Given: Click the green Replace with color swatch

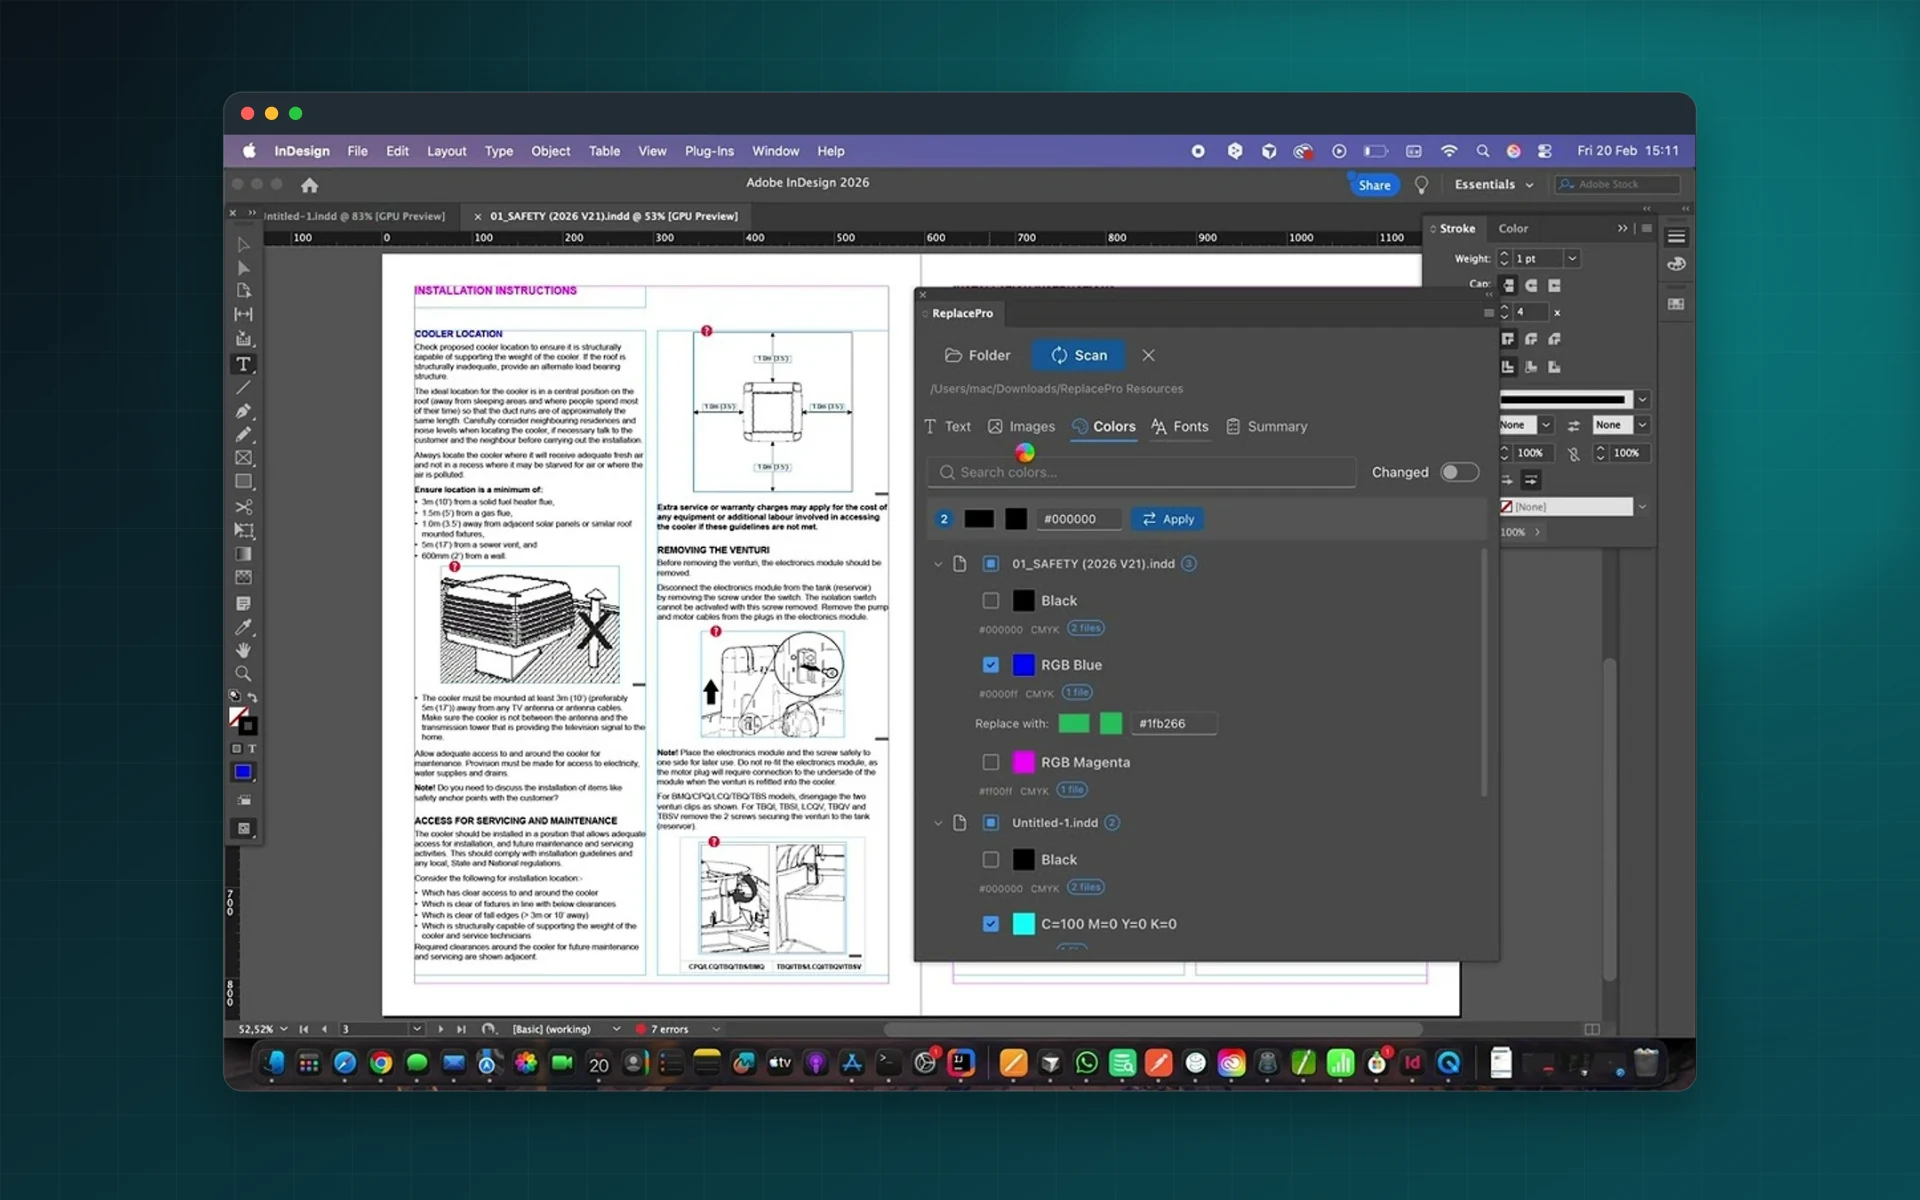Looking at the screenshot, I should click(1074, 723).
